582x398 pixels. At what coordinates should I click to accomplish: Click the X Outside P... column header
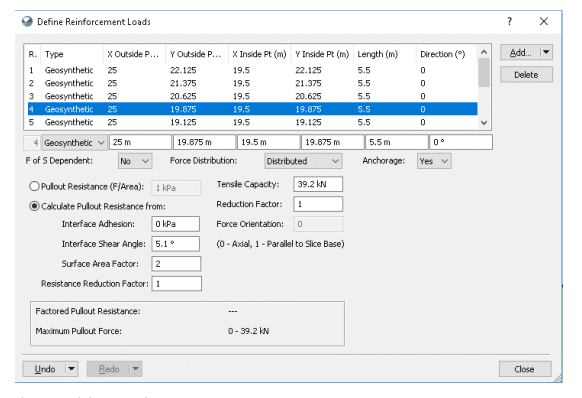pyautogui.click(x=134, y=54)
